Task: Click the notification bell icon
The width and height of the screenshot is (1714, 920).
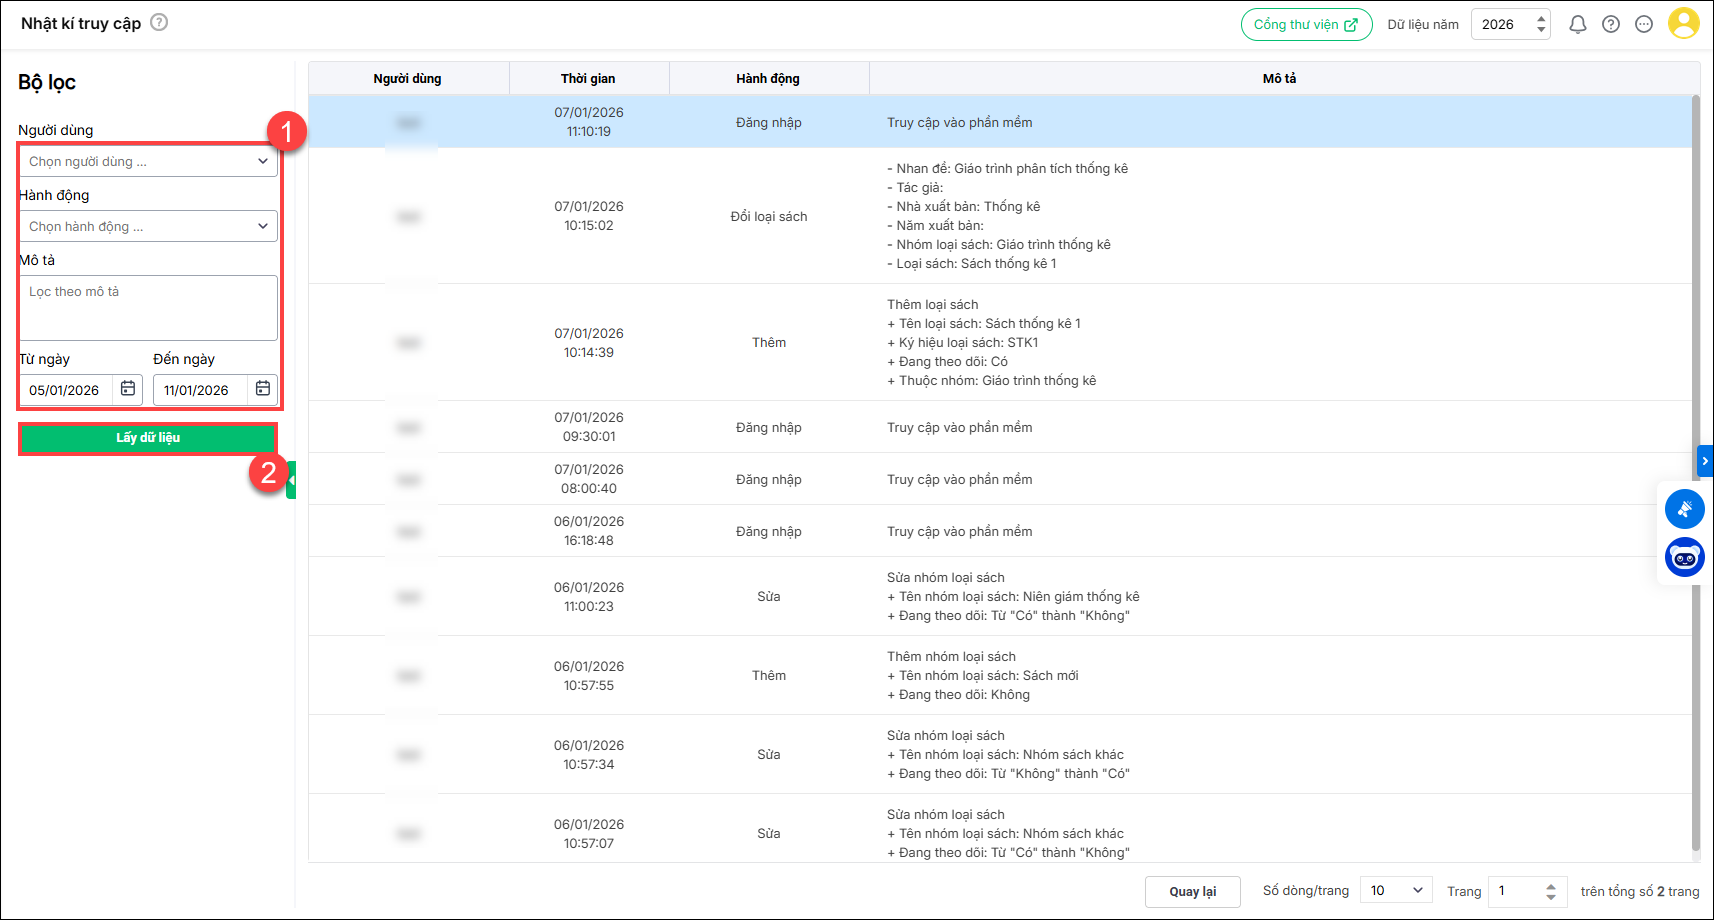Action: tap(1577, 25)
